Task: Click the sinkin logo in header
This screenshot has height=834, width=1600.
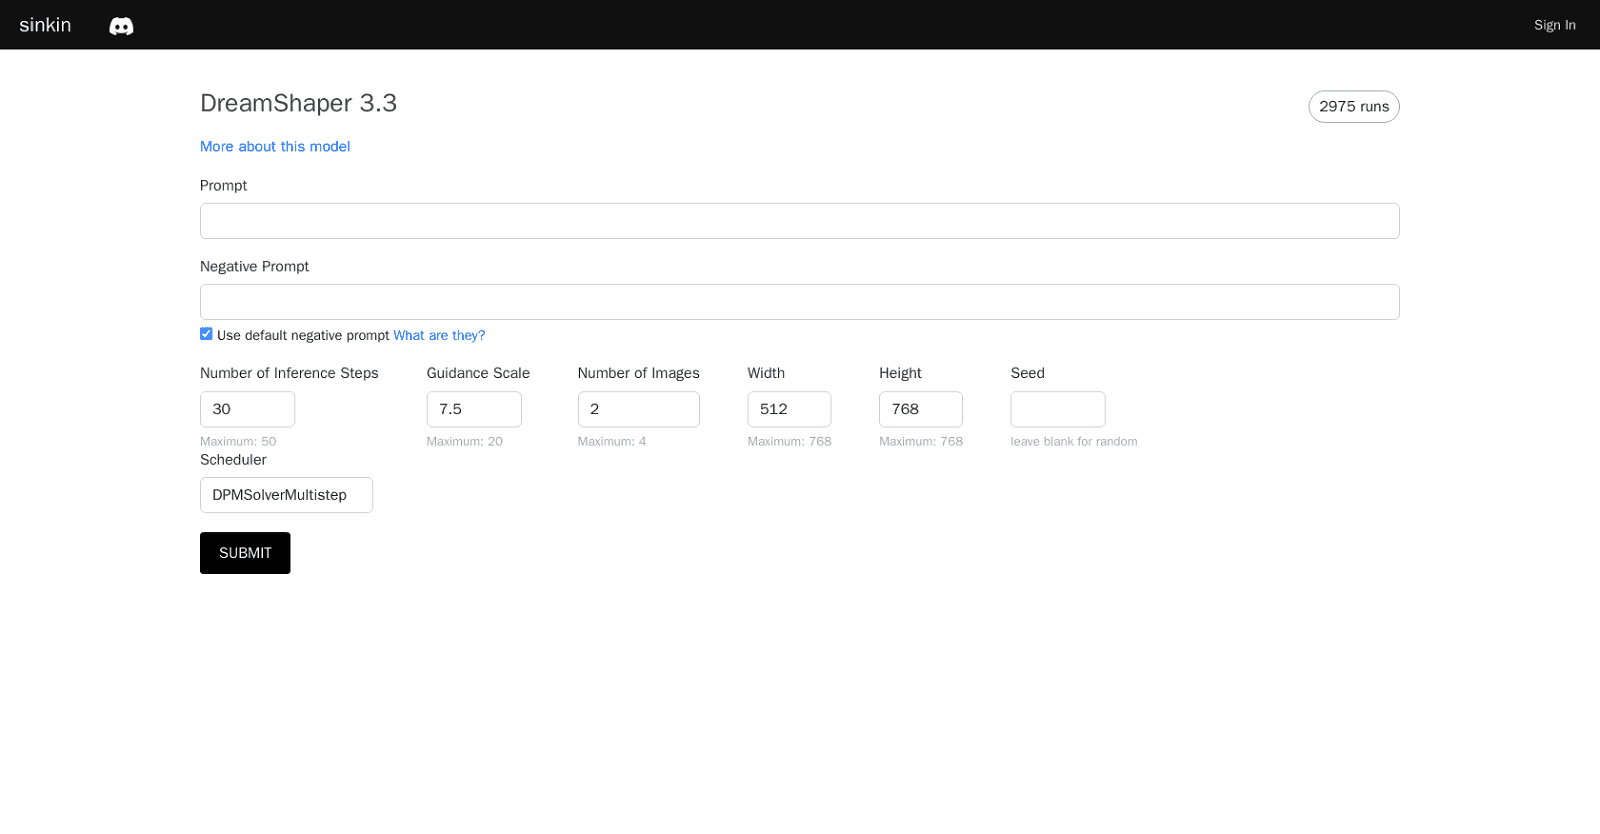Action: (45, 25)
